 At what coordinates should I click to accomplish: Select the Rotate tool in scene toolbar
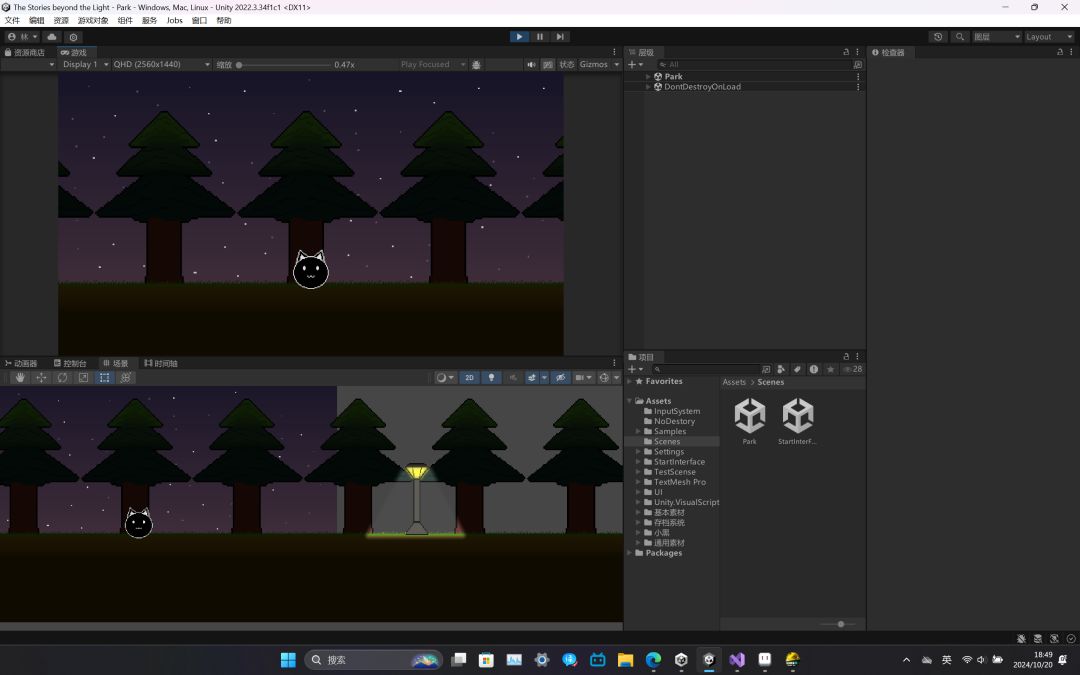coord(62,378)
